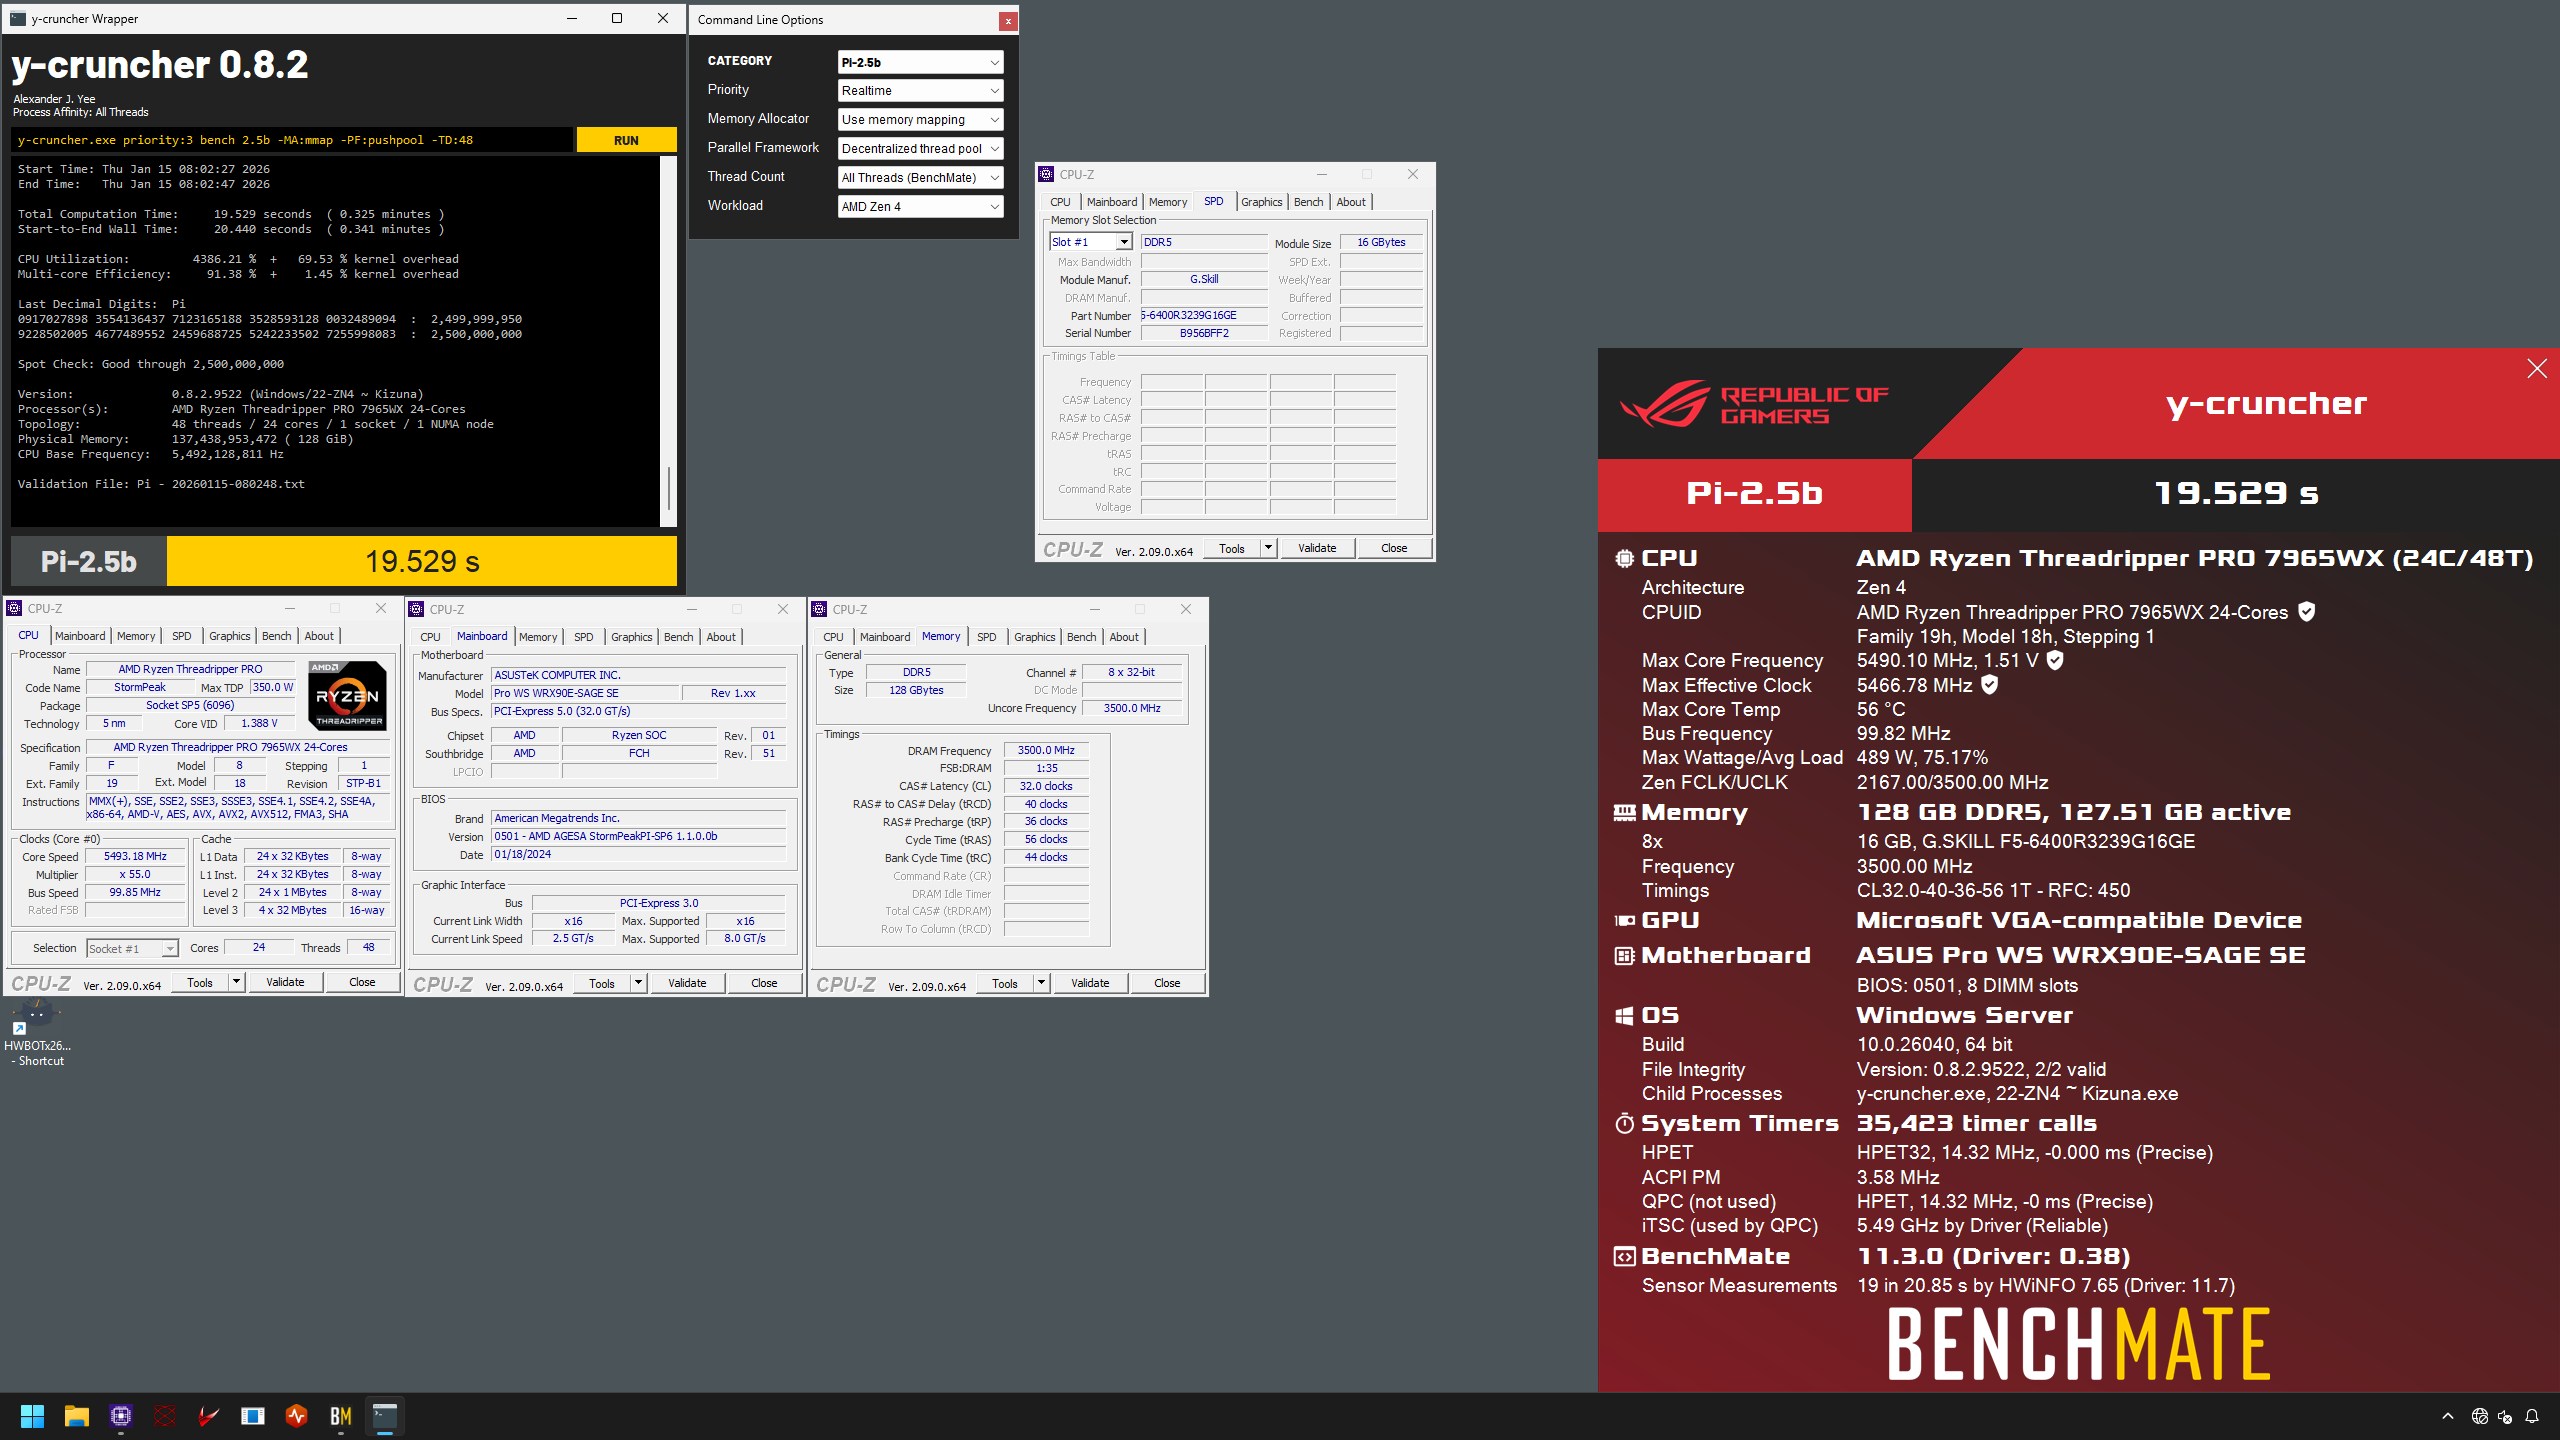This screenshot has width=2560, height=1440.
Task: Close the BenchMate result panel with X
Action: (x=2537, y=369)
